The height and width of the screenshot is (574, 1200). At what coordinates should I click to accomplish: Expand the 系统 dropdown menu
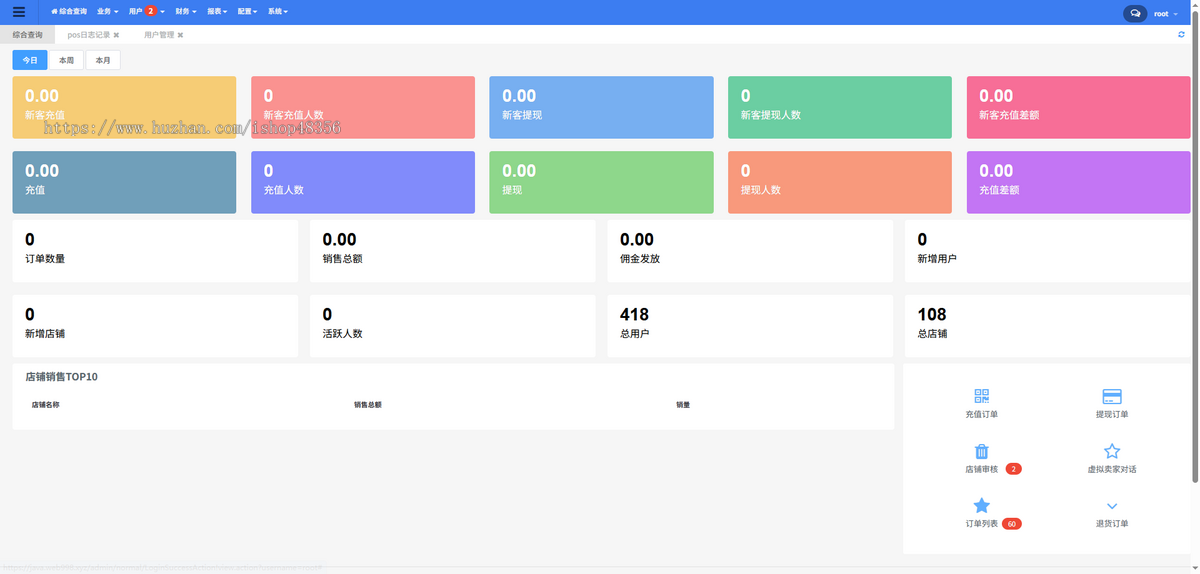tap(278, 12)
